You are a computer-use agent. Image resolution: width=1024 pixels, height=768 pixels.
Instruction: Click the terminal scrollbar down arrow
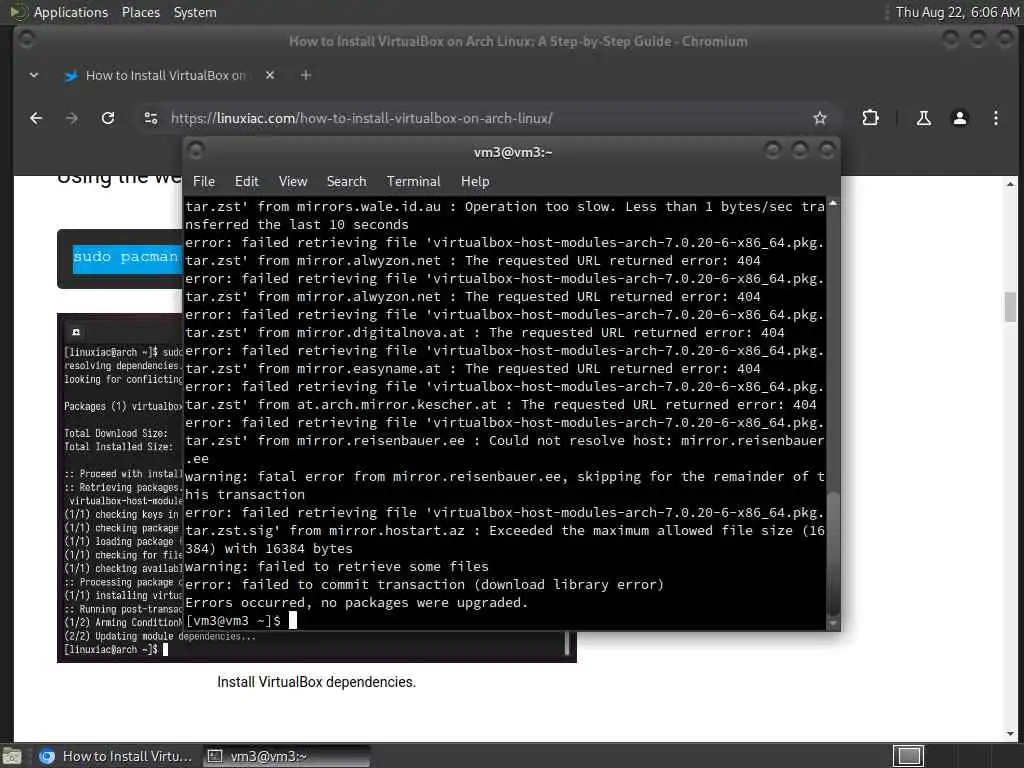point(833,624)
